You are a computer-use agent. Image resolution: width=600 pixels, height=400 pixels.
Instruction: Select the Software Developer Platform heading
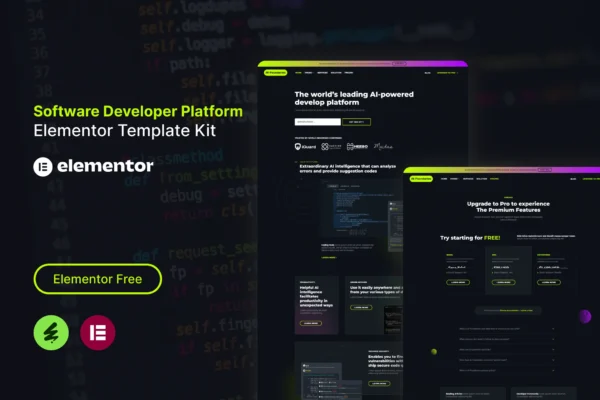(138, 111)
